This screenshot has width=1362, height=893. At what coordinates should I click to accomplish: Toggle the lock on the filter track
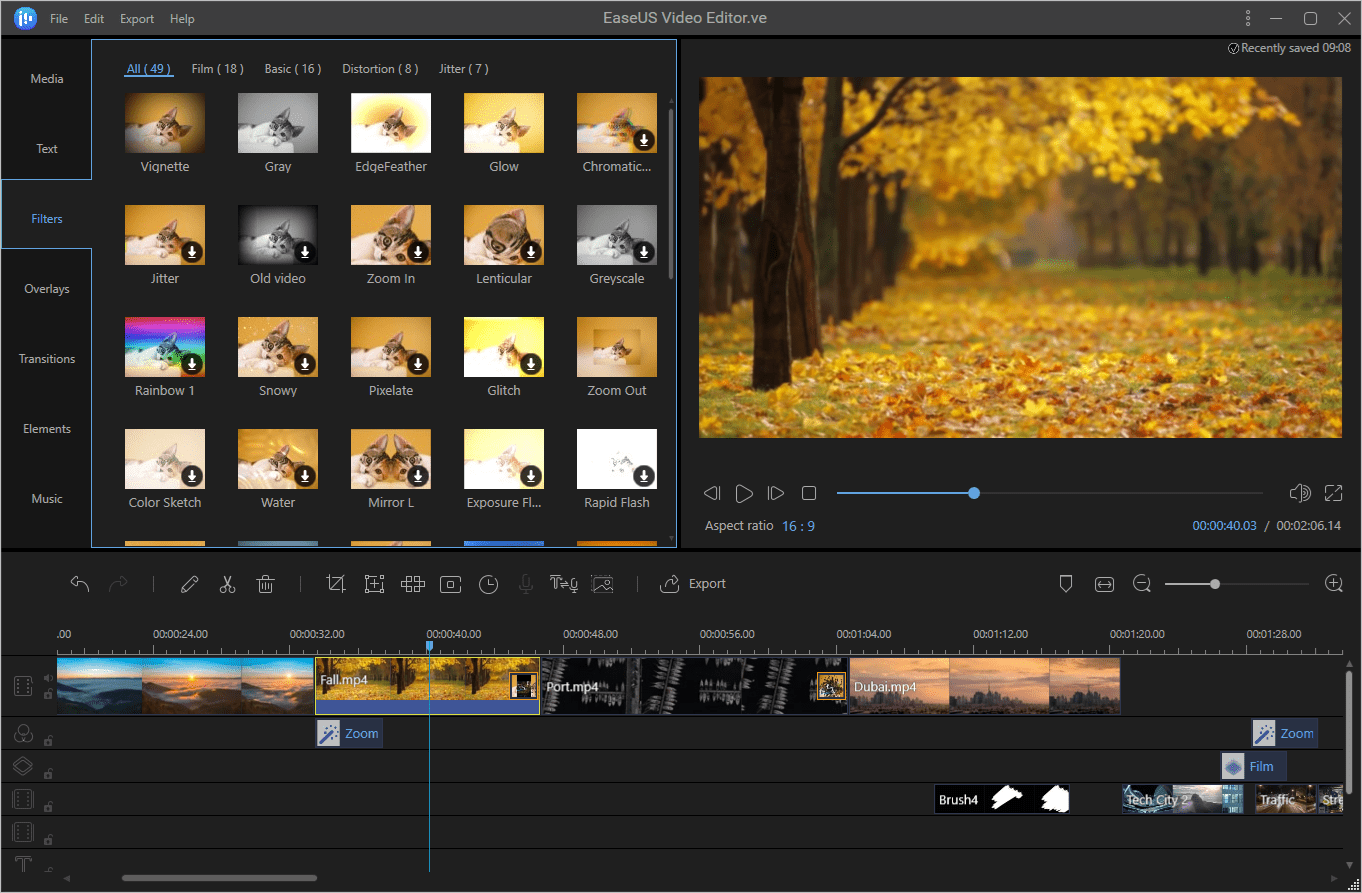pyautogui.click(x=48, y=741)
